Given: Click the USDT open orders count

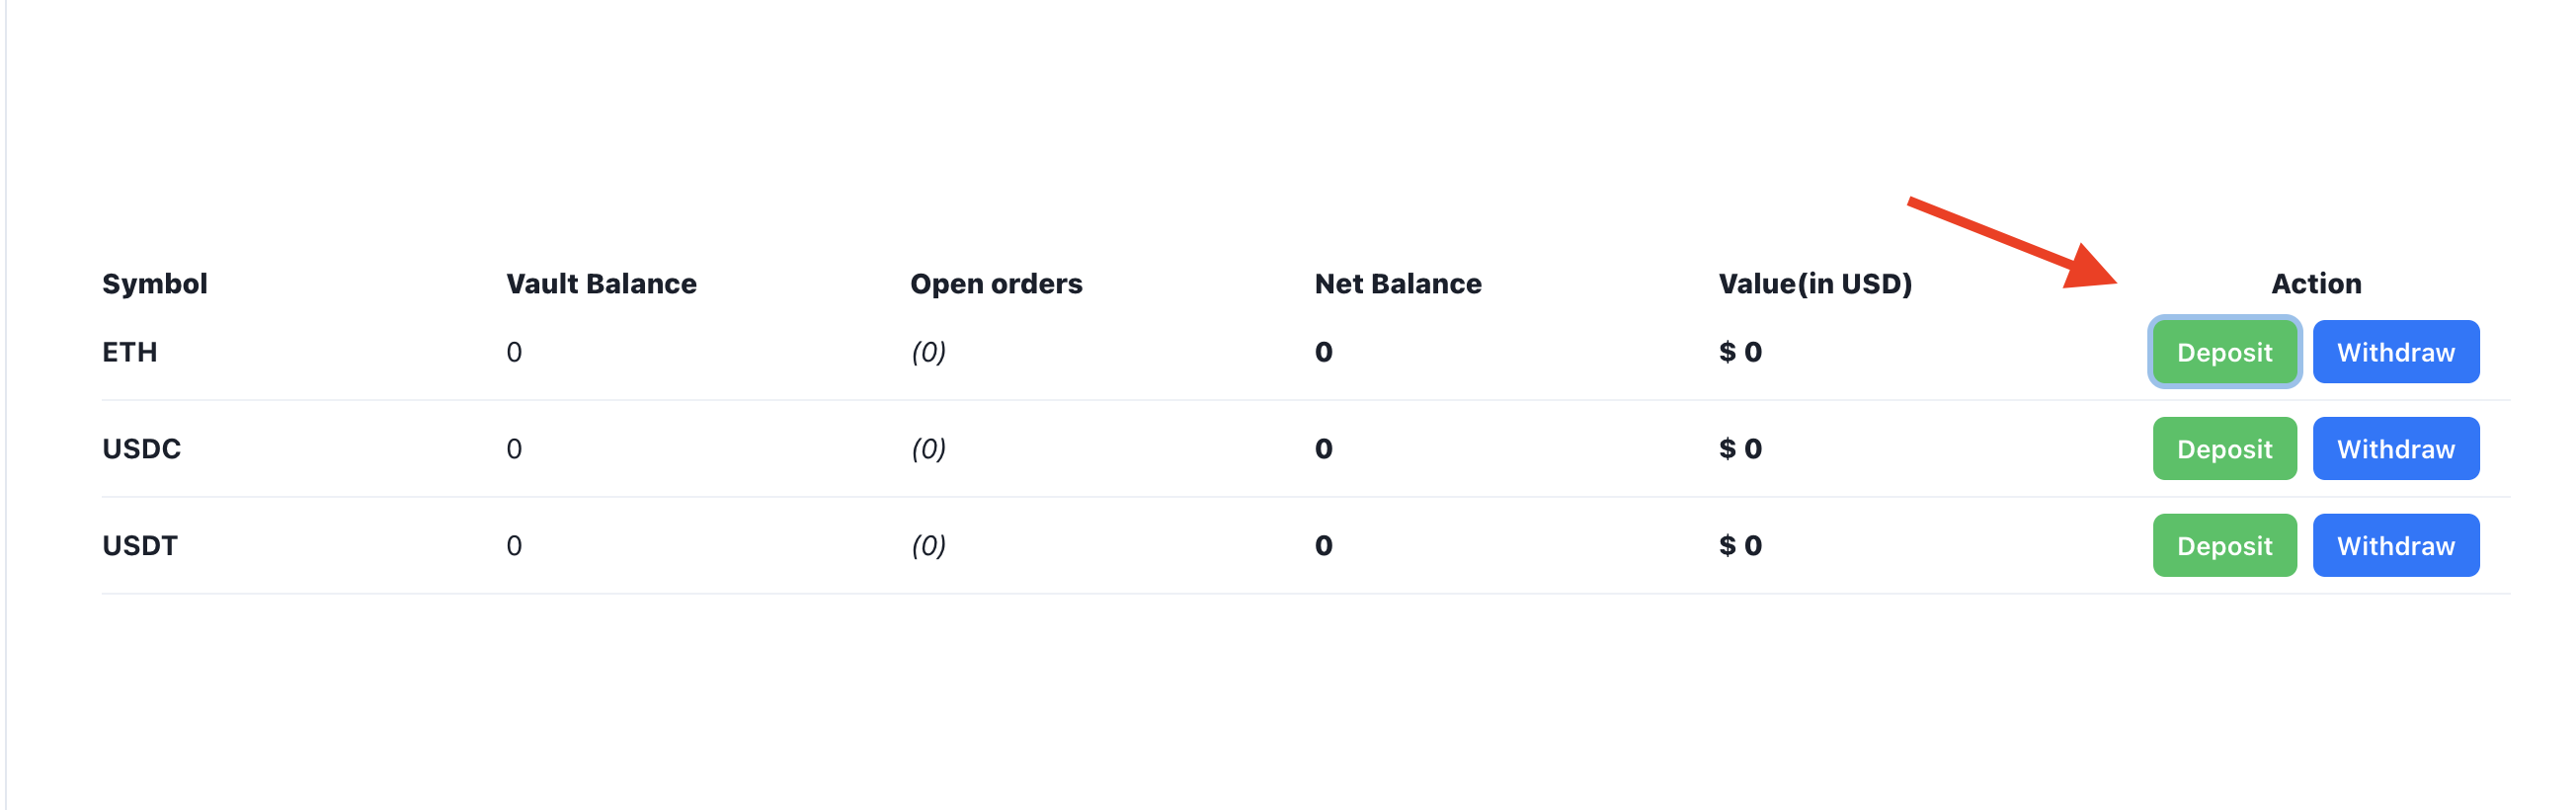Looking at the screenshot, I should (x=928, y=546).
